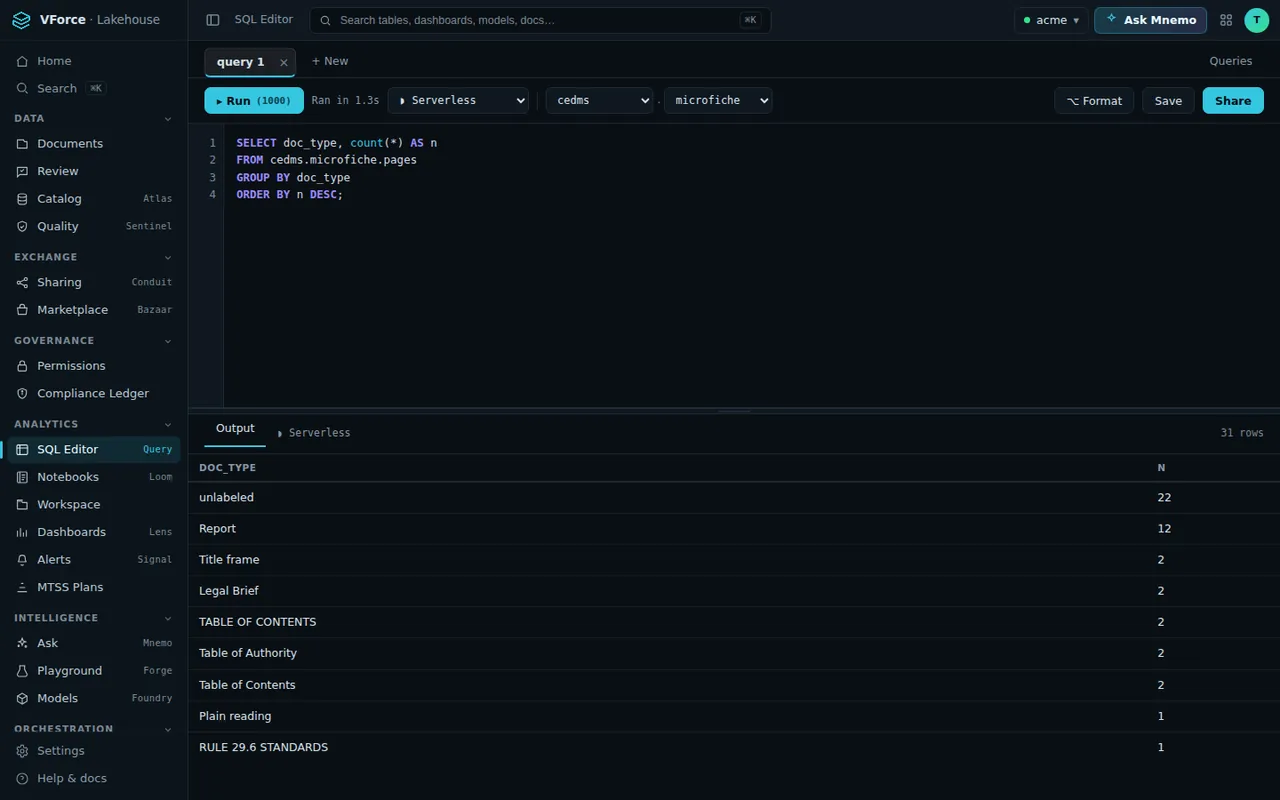The image size is (1280, 800).
Task: Click the Home icon in sidebar
Action: coord(22,61)
